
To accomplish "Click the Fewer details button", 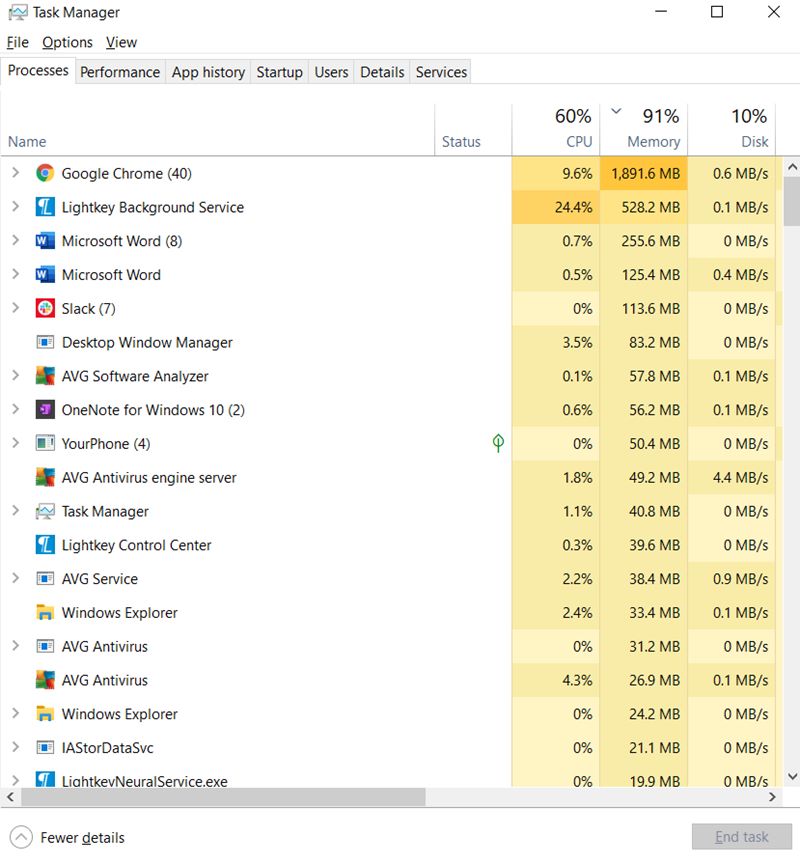I will pyautogui.click(x=66, y=837).
